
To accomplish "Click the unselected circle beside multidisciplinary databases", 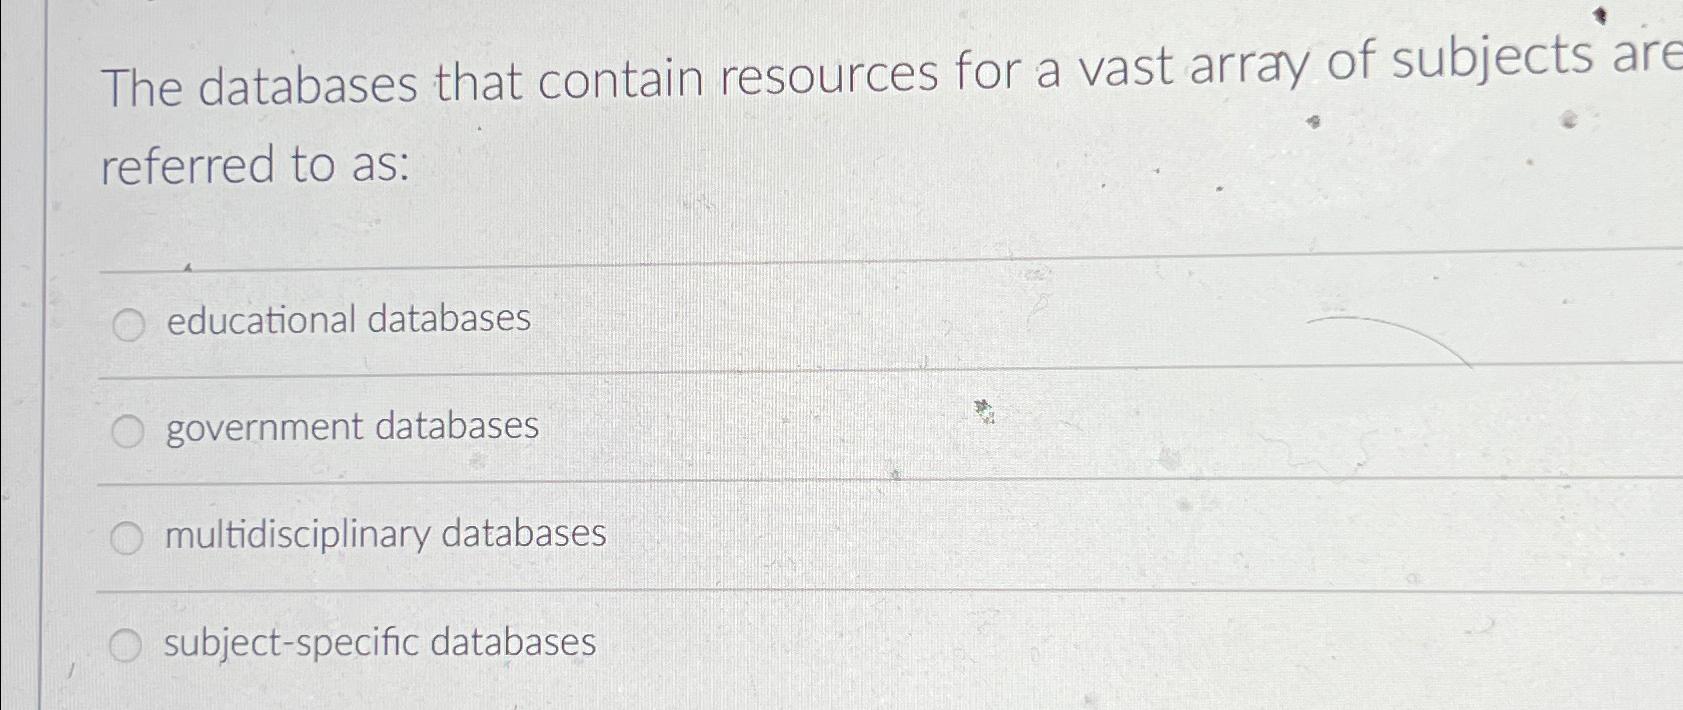I will pyautogui.click(x=128, y=537).
